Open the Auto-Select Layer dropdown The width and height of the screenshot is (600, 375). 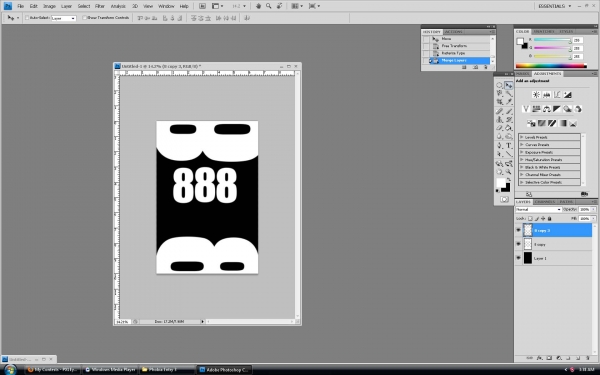(x=64, y=18)
